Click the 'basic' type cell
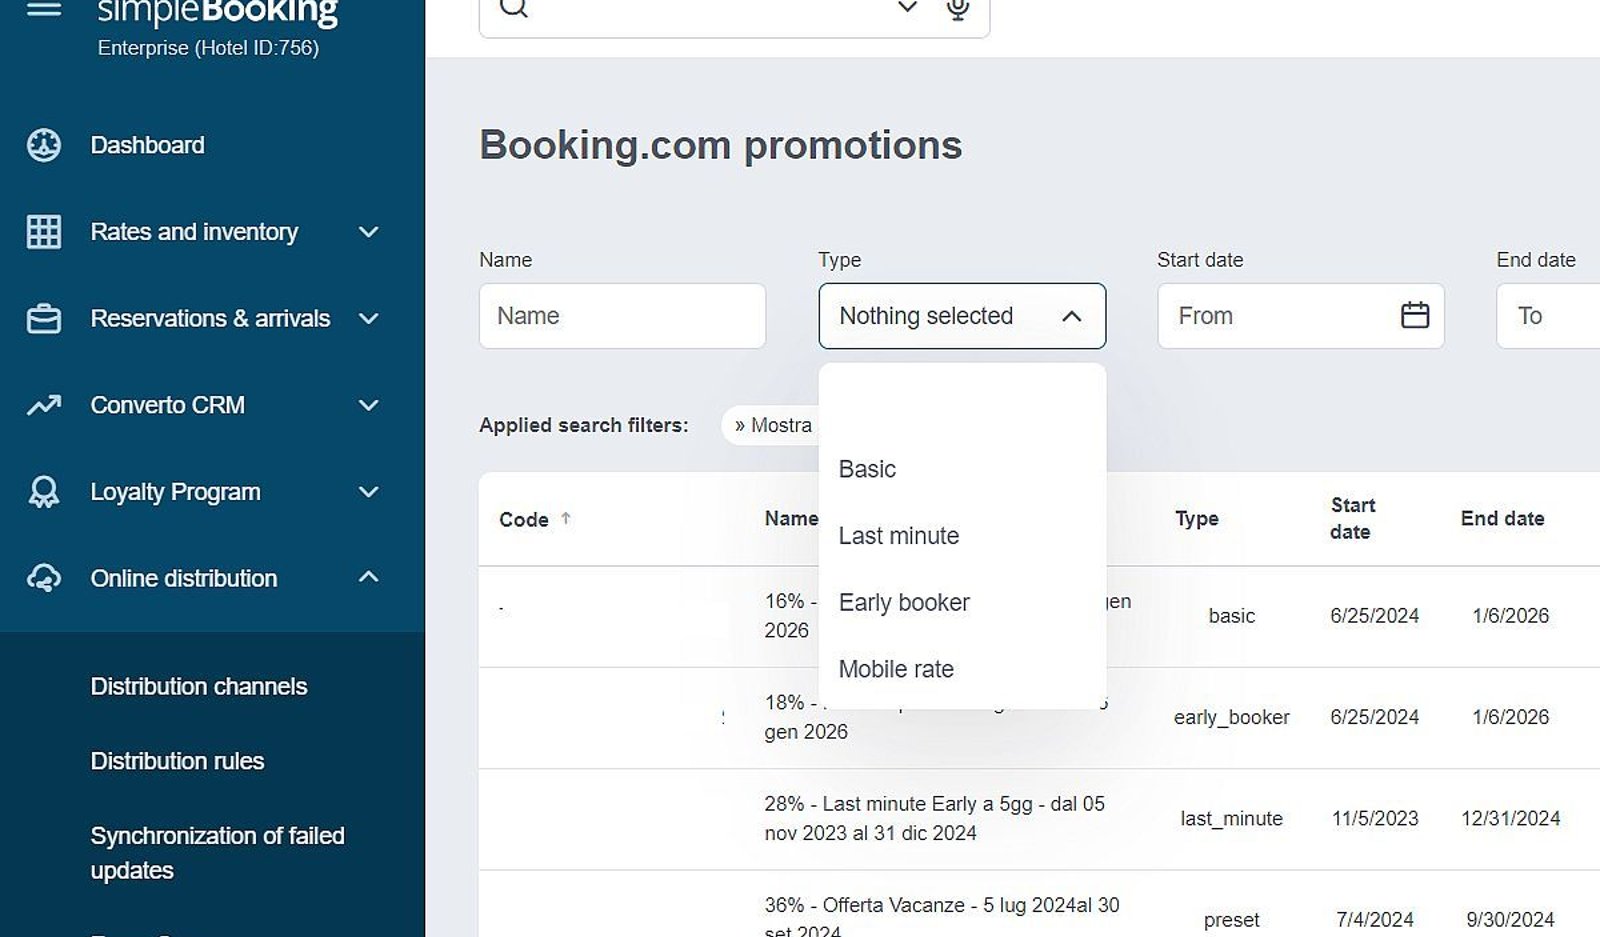The image size is (1600, 937). point(1231,616)
